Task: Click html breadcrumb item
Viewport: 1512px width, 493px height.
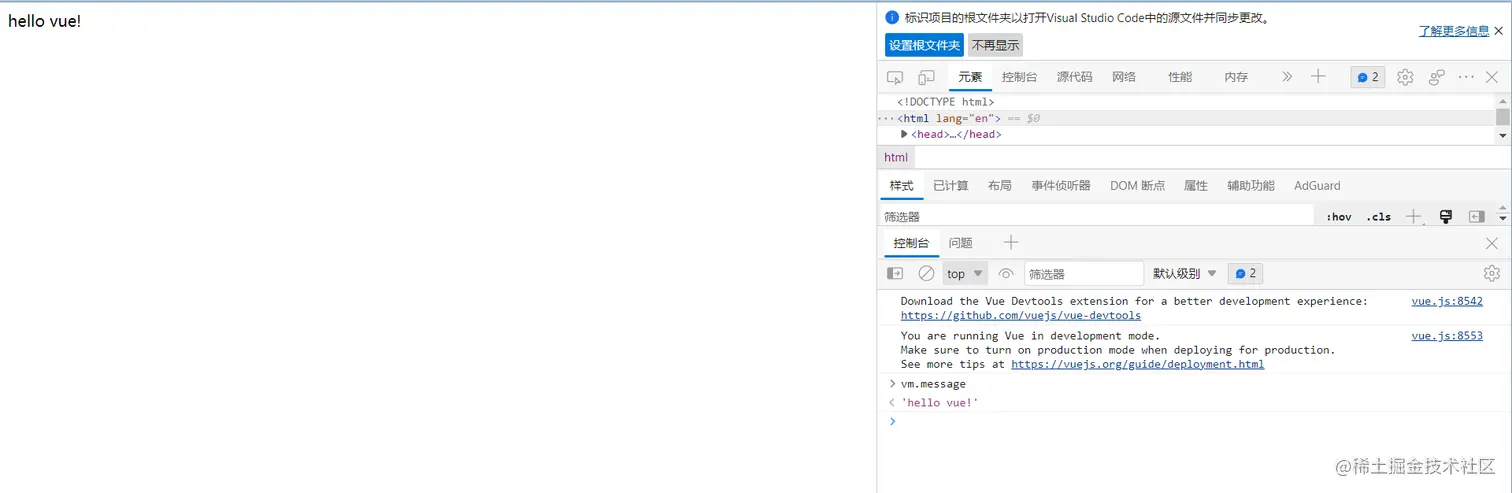Action: pos(896,157)
